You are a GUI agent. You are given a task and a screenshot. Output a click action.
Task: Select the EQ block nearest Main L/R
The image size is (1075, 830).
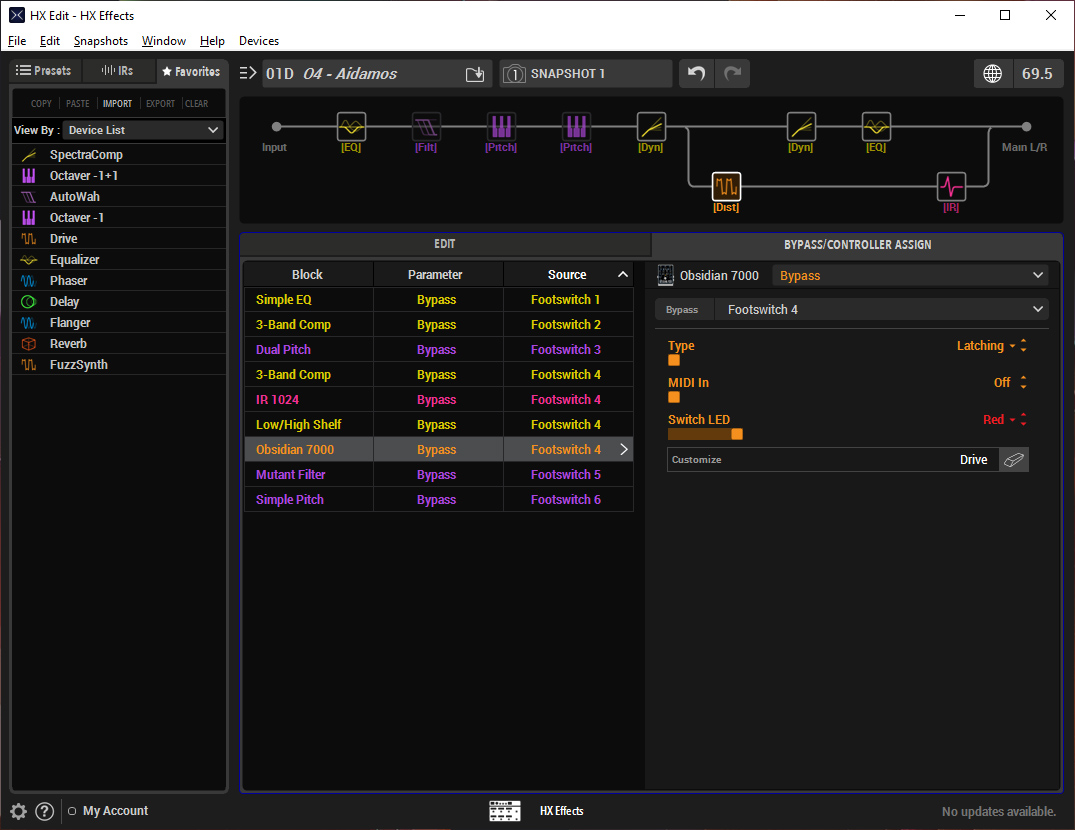tap(876, 127)
